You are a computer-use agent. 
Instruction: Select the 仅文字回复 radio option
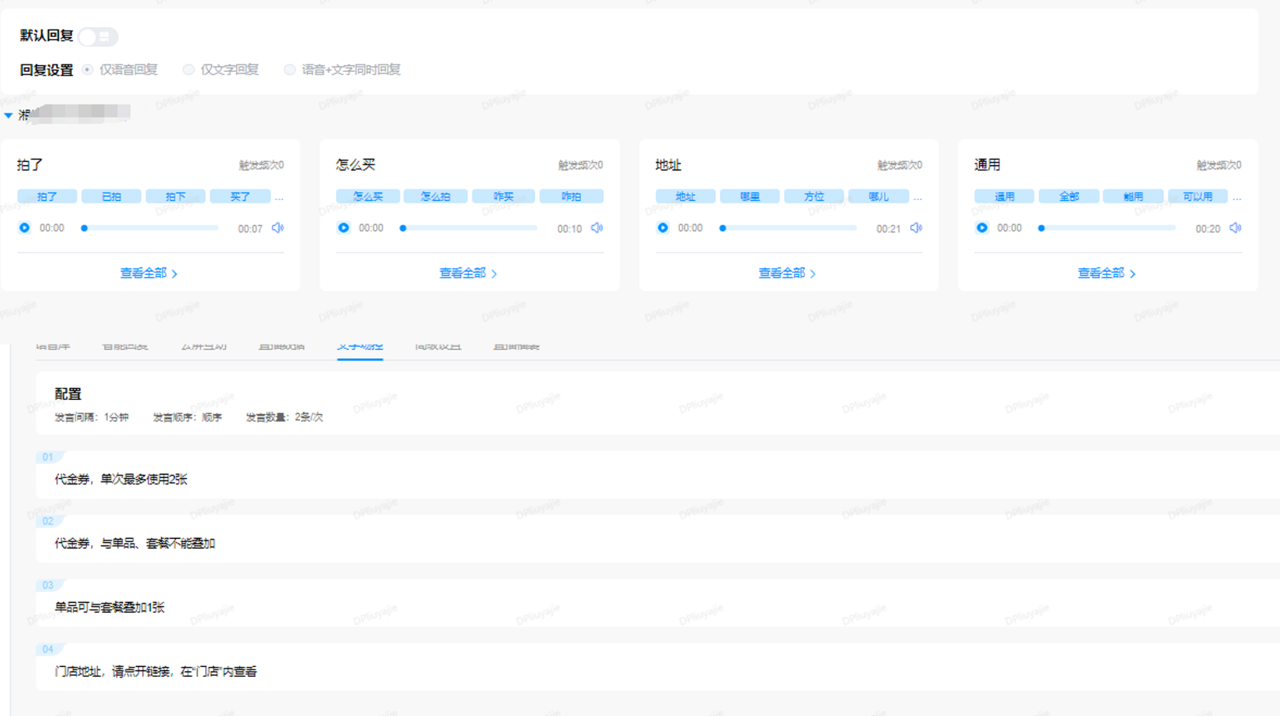(189, 70)
